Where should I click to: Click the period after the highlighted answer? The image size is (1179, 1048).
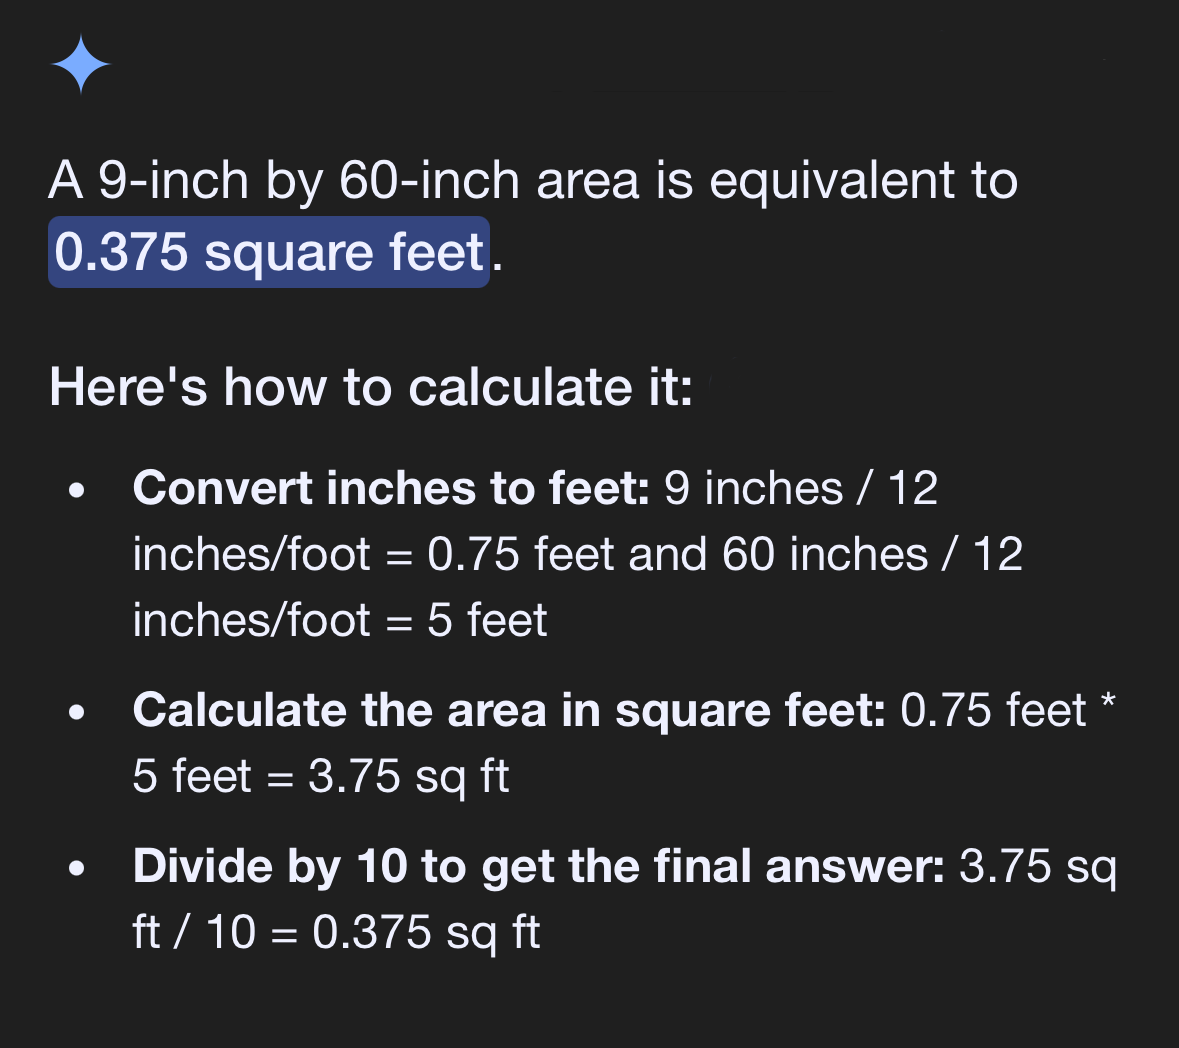498,255
